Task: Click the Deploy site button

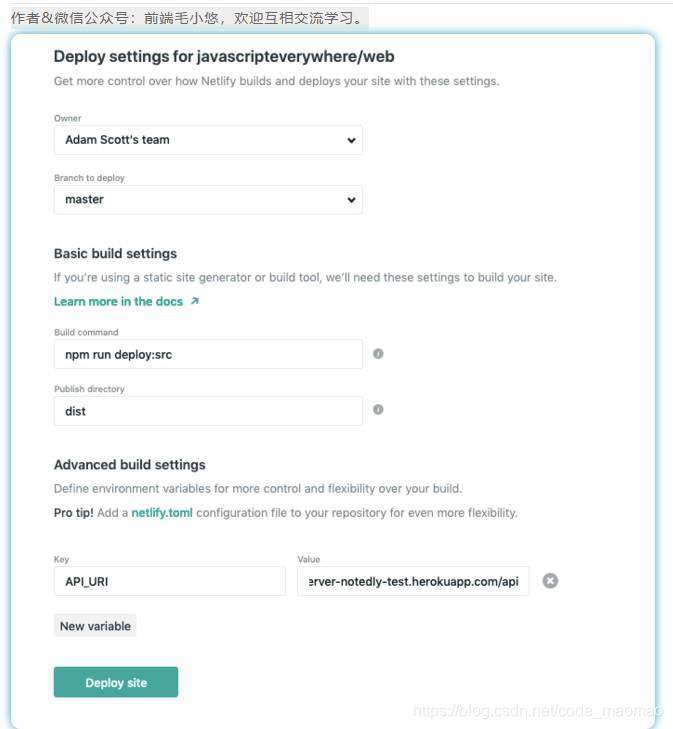Action: point(116,682)
